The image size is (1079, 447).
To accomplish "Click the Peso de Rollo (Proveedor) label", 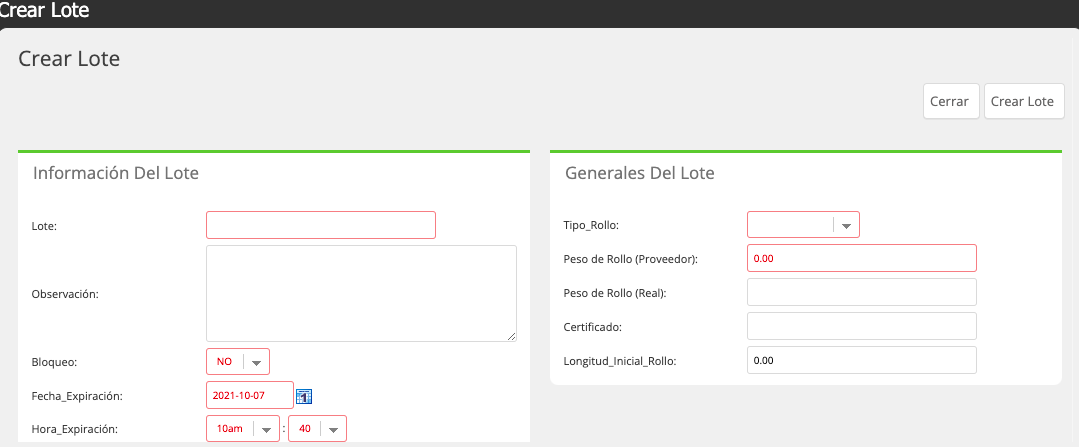I will (x=631, y=259).
